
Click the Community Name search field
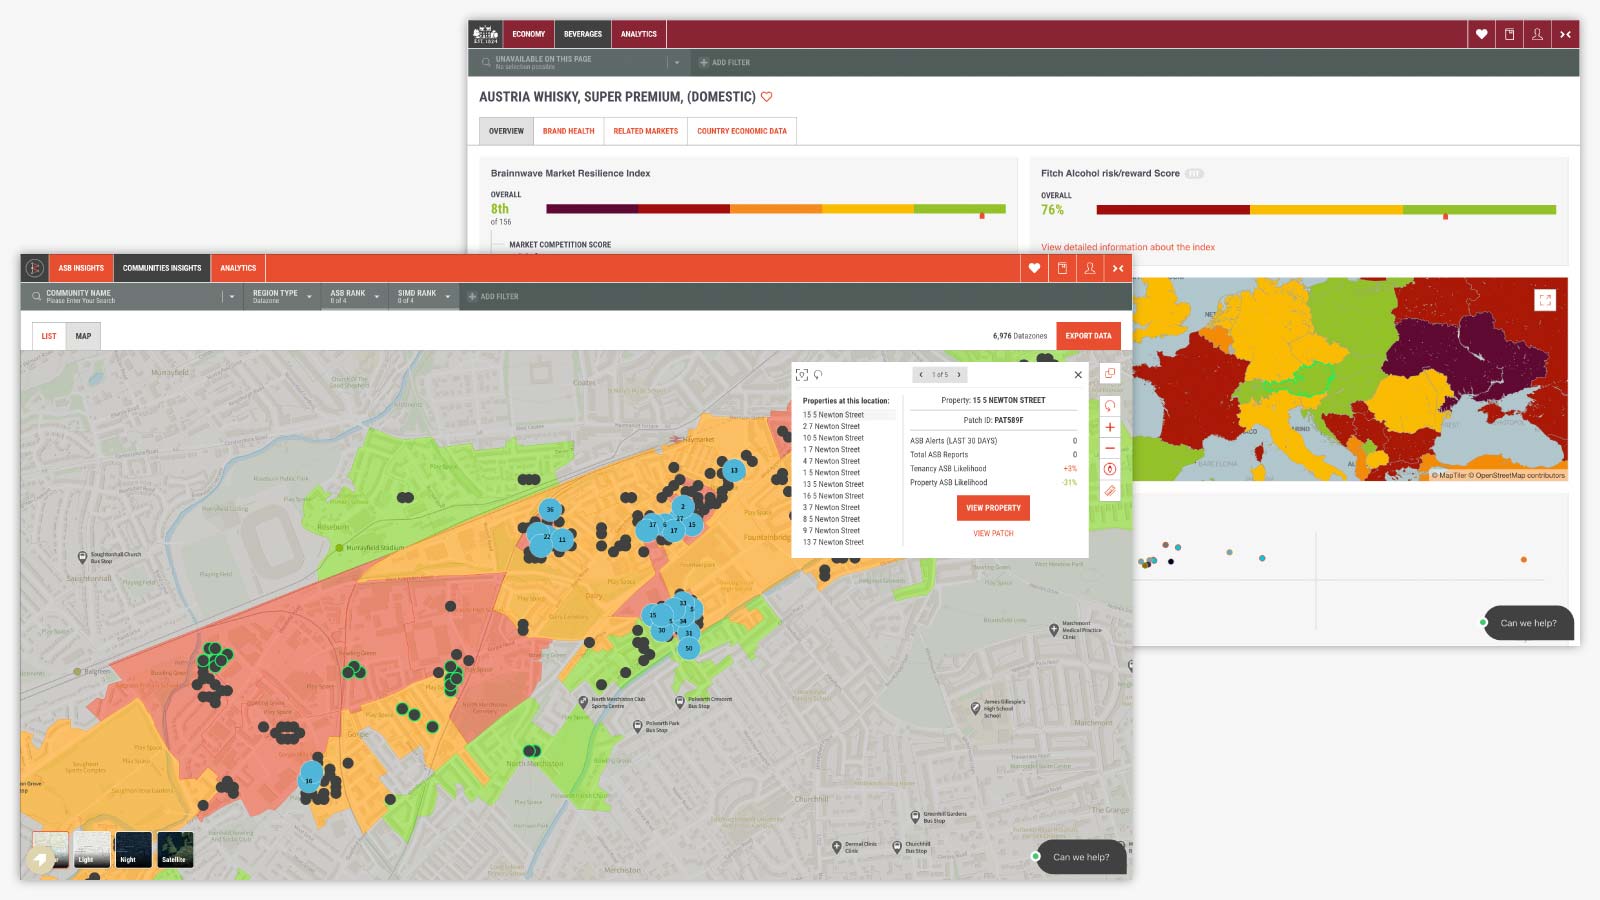[x=132, y=296]
